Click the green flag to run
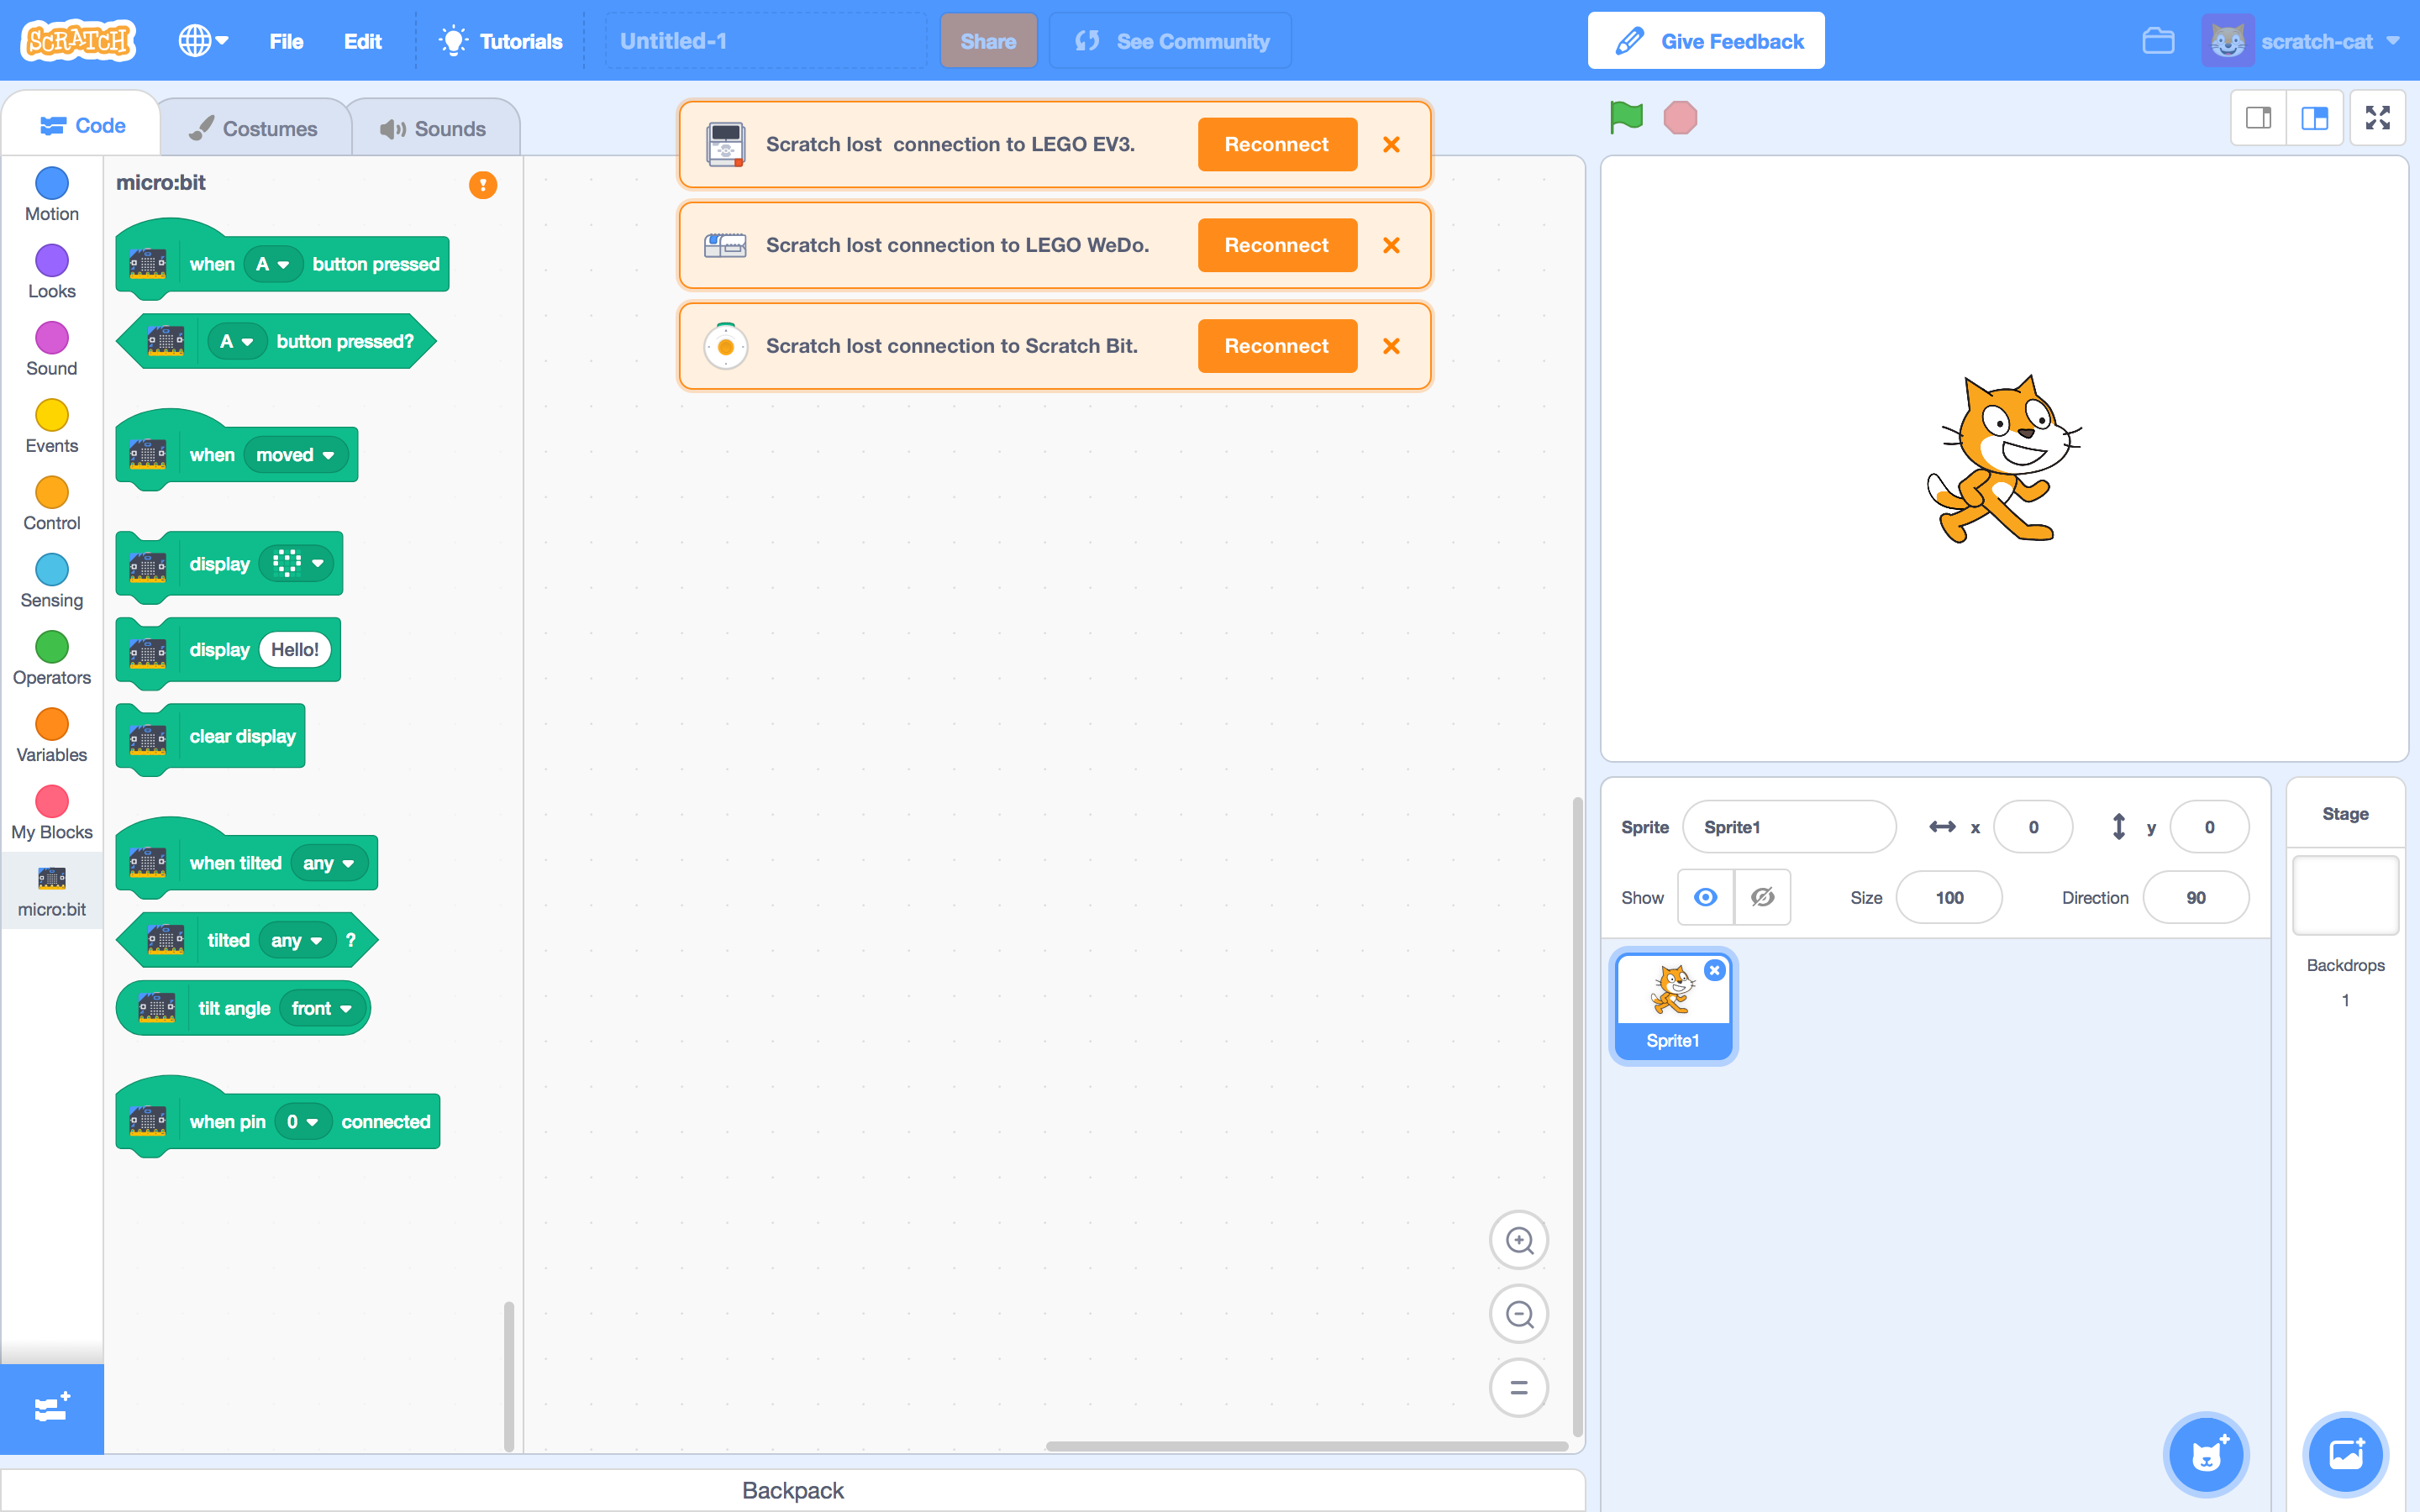This screenshot has height=1512, width=2420. click(1626, 117)
